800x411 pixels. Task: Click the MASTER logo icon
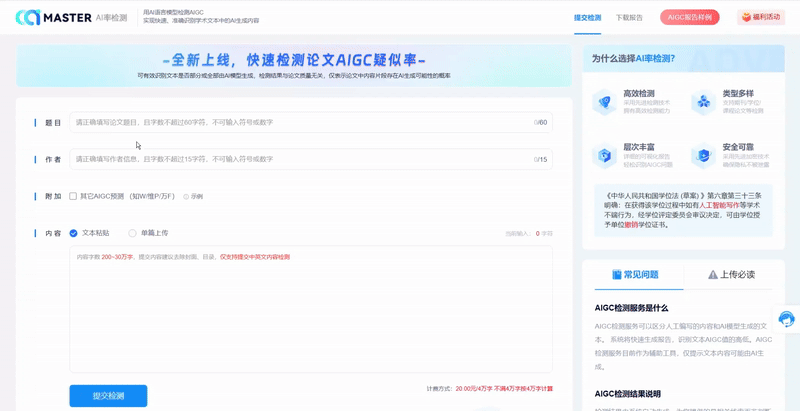pyautogui.click(x=28, y=17)
